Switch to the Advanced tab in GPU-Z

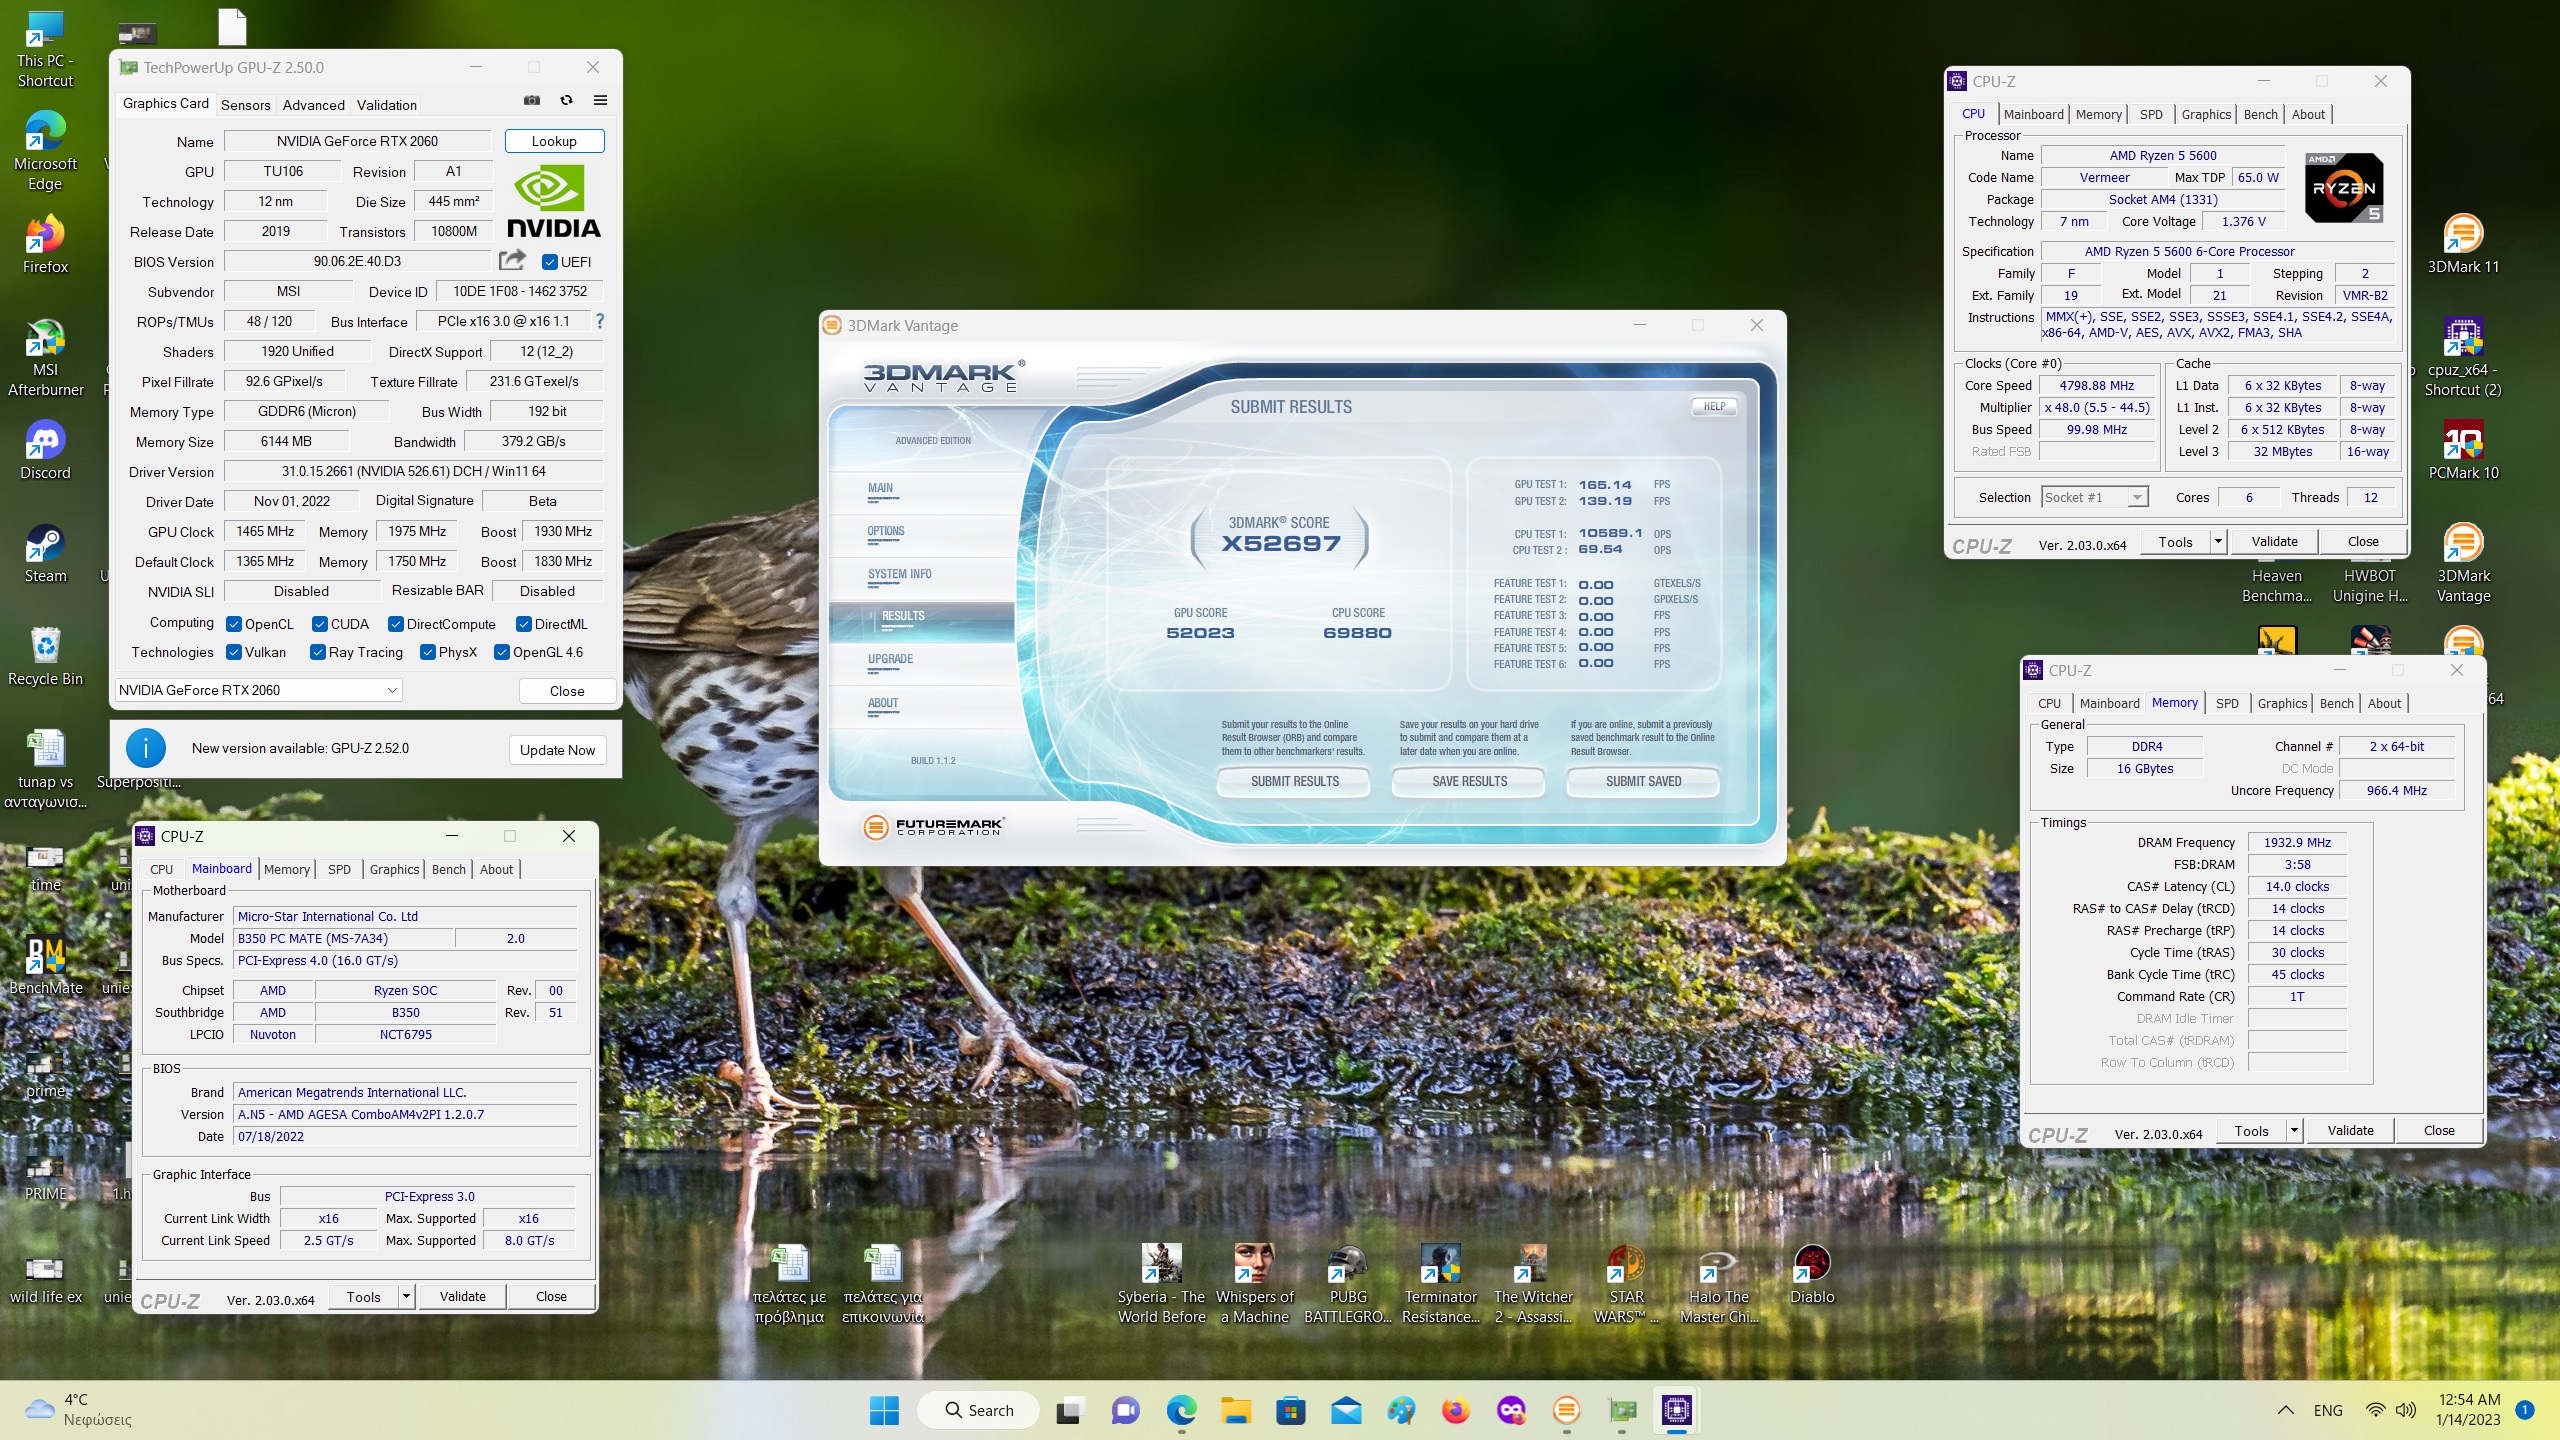pos(313,105)
